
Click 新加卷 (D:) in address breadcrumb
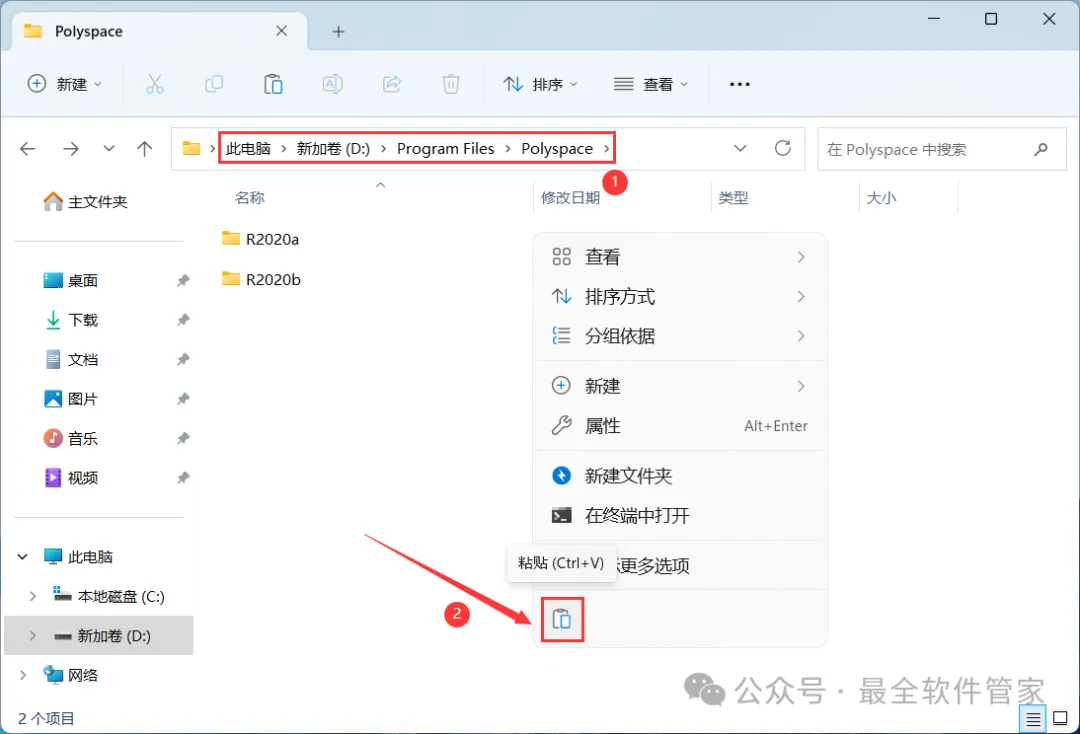click(x=333, y=149)
